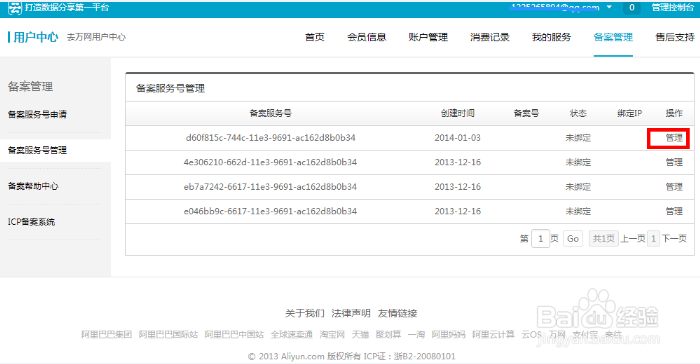Select service number 4e306210-662d-11e3-9691-ac162d8b0b34

click(x=271, y=162)
